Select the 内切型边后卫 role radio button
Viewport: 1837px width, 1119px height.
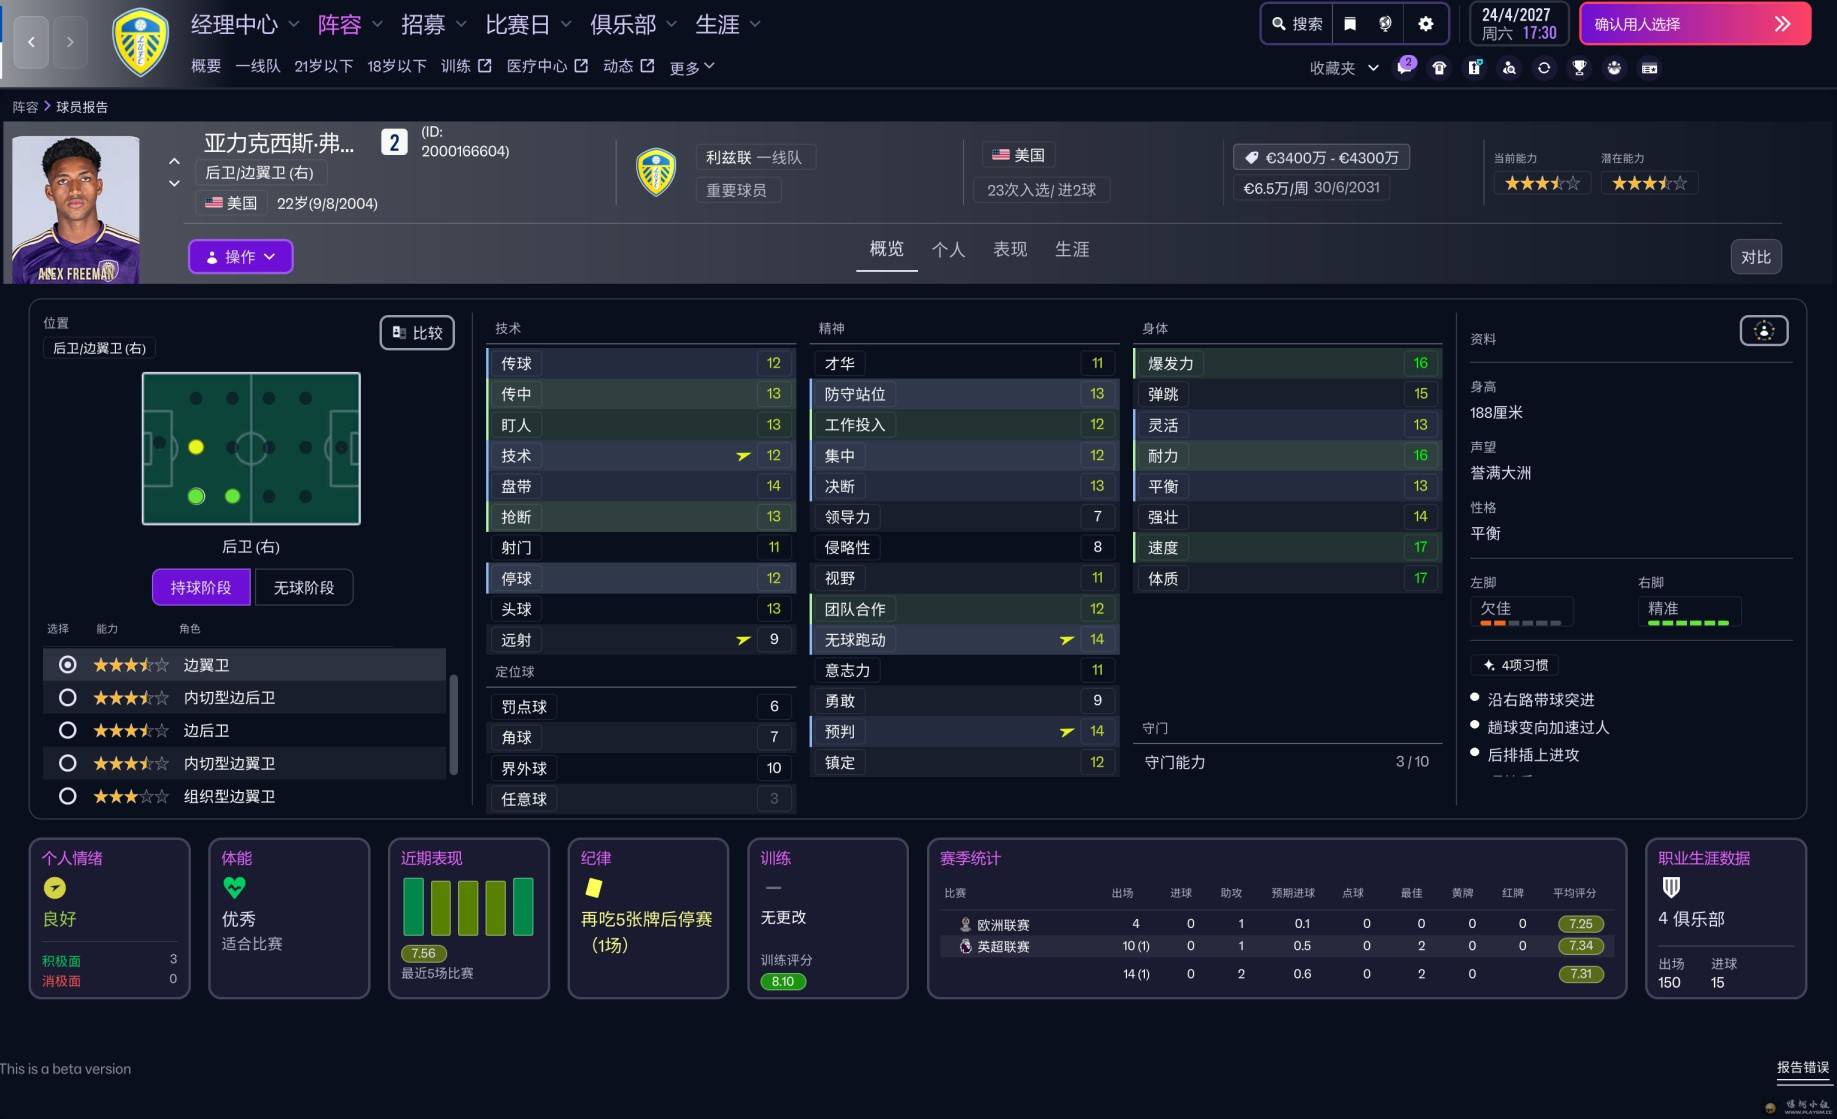tap(68, 698)
